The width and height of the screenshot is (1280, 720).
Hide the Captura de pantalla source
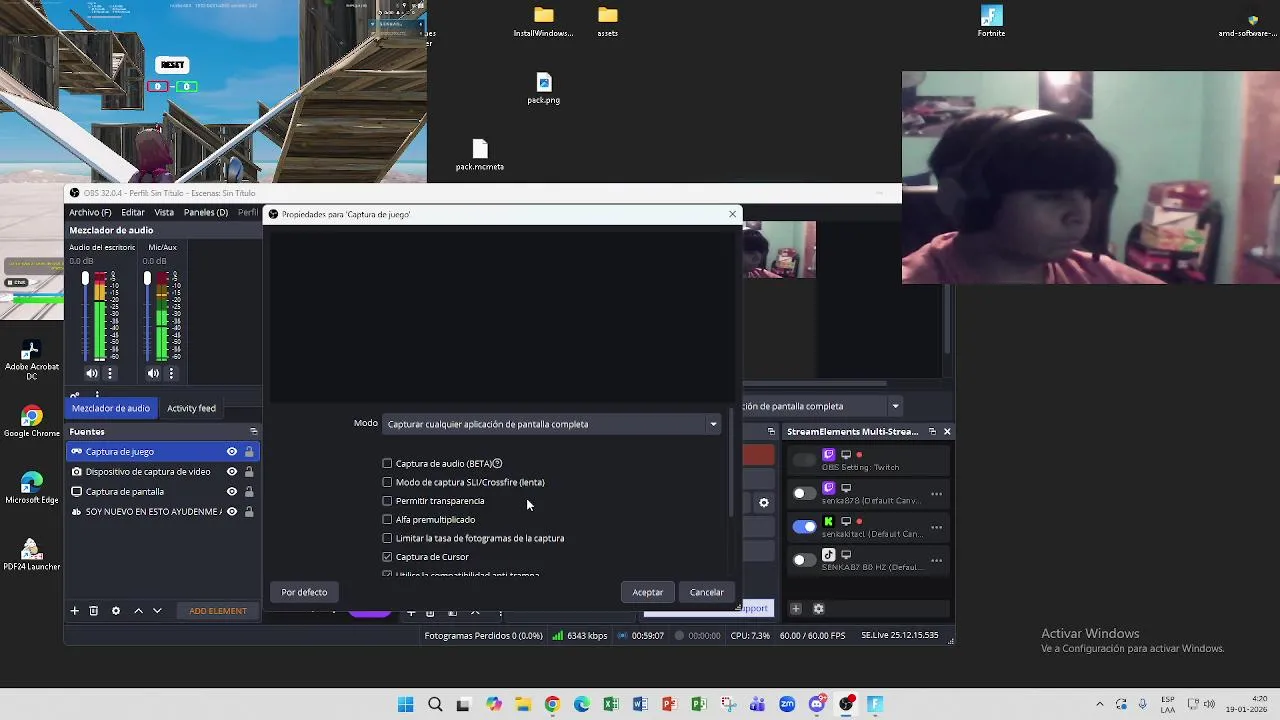232,492
